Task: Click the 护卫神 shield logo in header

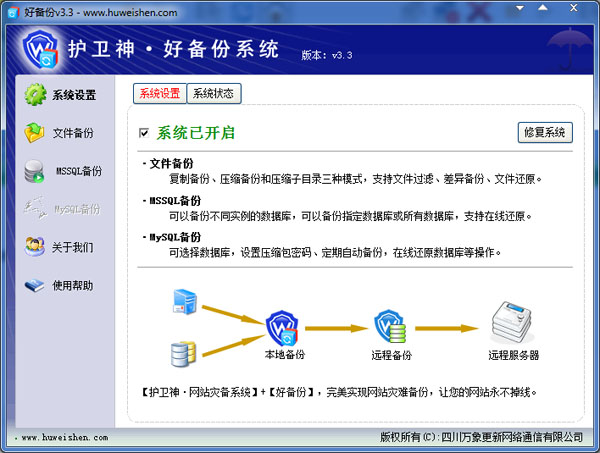Action: point(39,50)
